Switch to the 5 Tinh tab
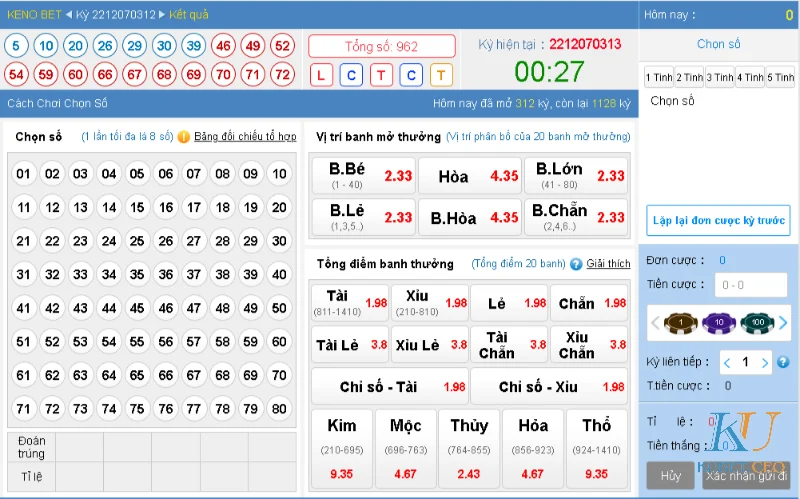The width and height of the screenshot is (800, 499). click(x=780, y=77)
